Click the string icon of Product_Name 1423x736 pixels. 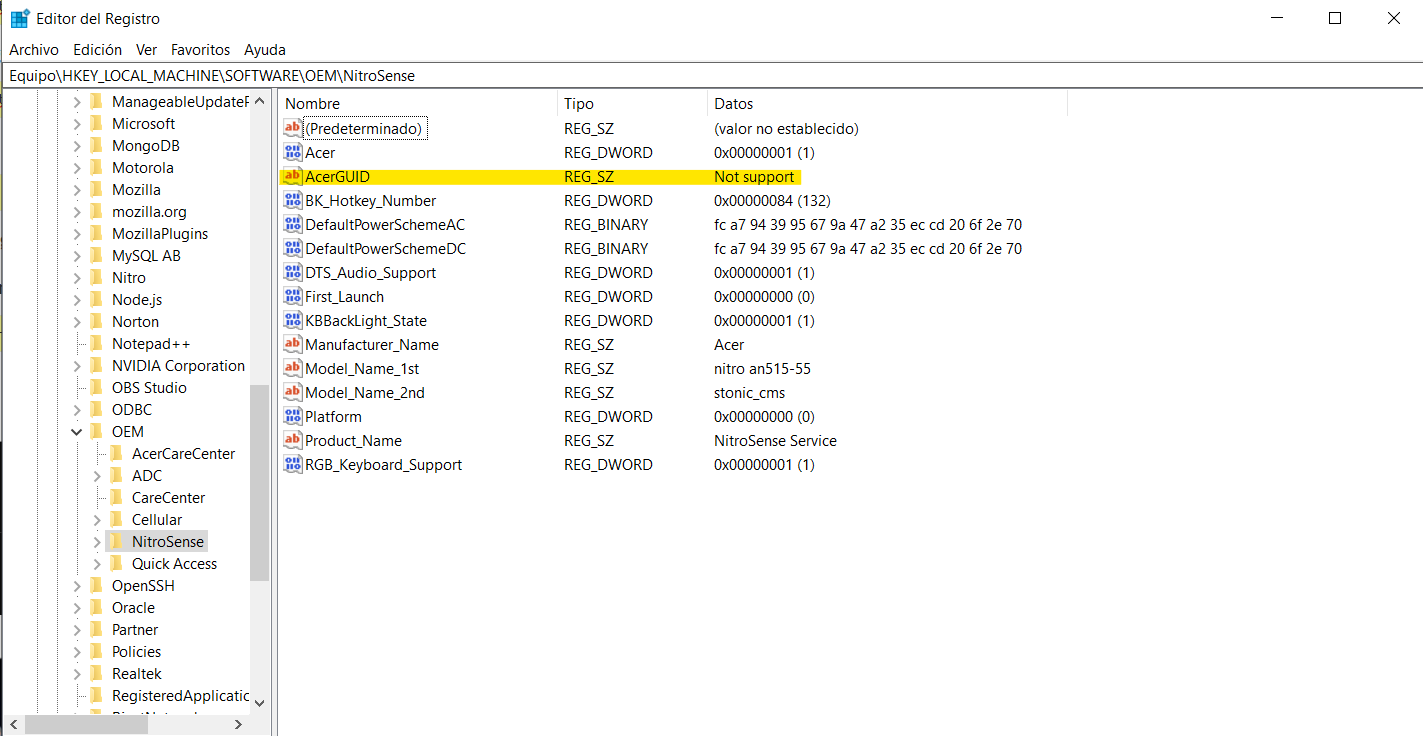tap(293, 440)
